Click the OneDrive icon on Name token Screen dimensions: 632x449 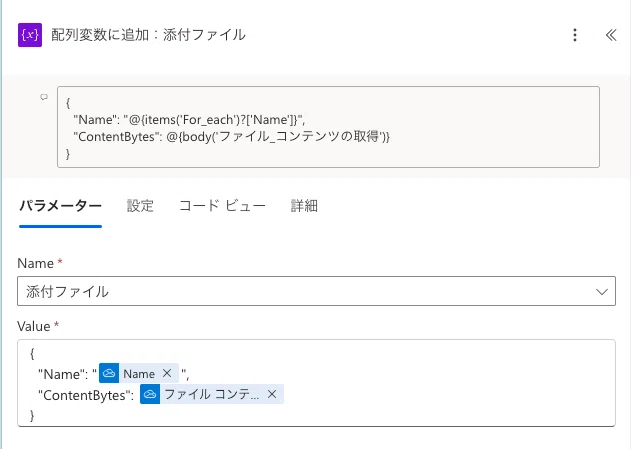tap(109, 373)
